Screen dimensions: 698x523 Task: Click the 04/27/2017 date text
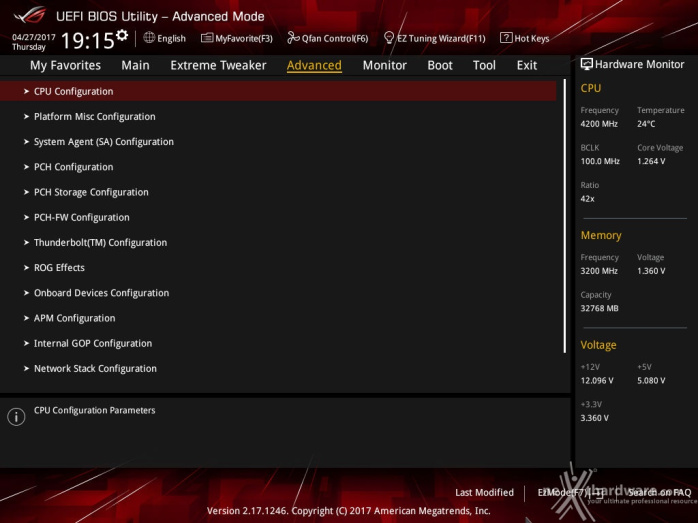point(33,37)
